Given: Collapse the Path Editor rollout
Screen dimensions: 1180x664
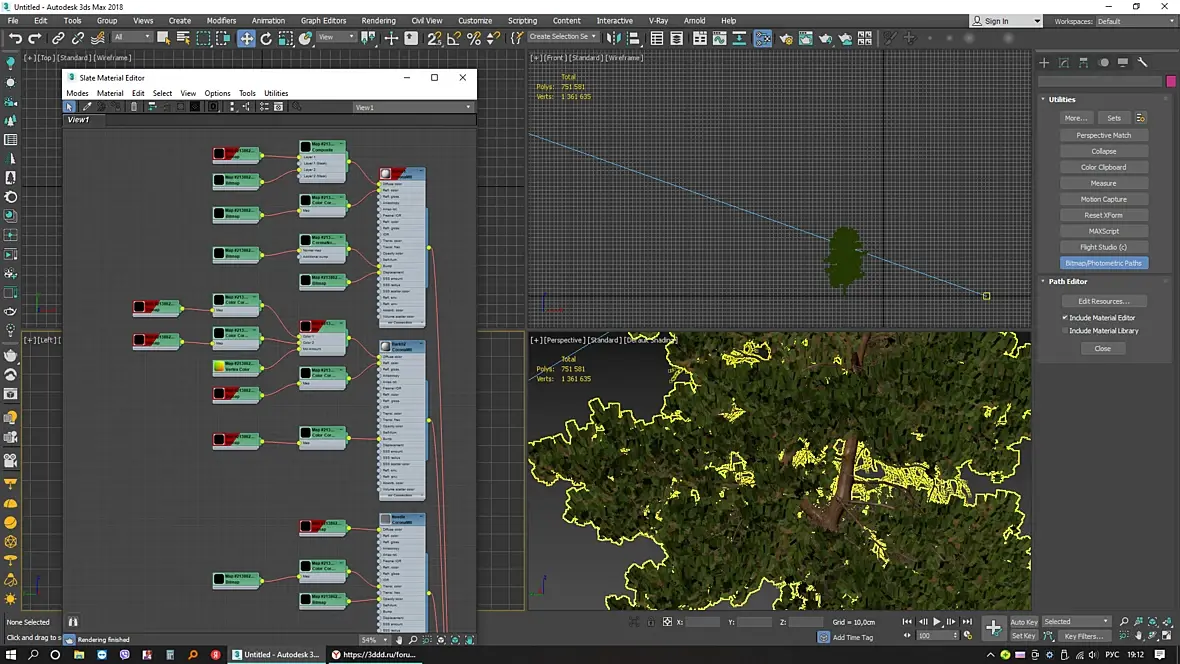Looking at the screenshot, I should tap(1067, 282).
